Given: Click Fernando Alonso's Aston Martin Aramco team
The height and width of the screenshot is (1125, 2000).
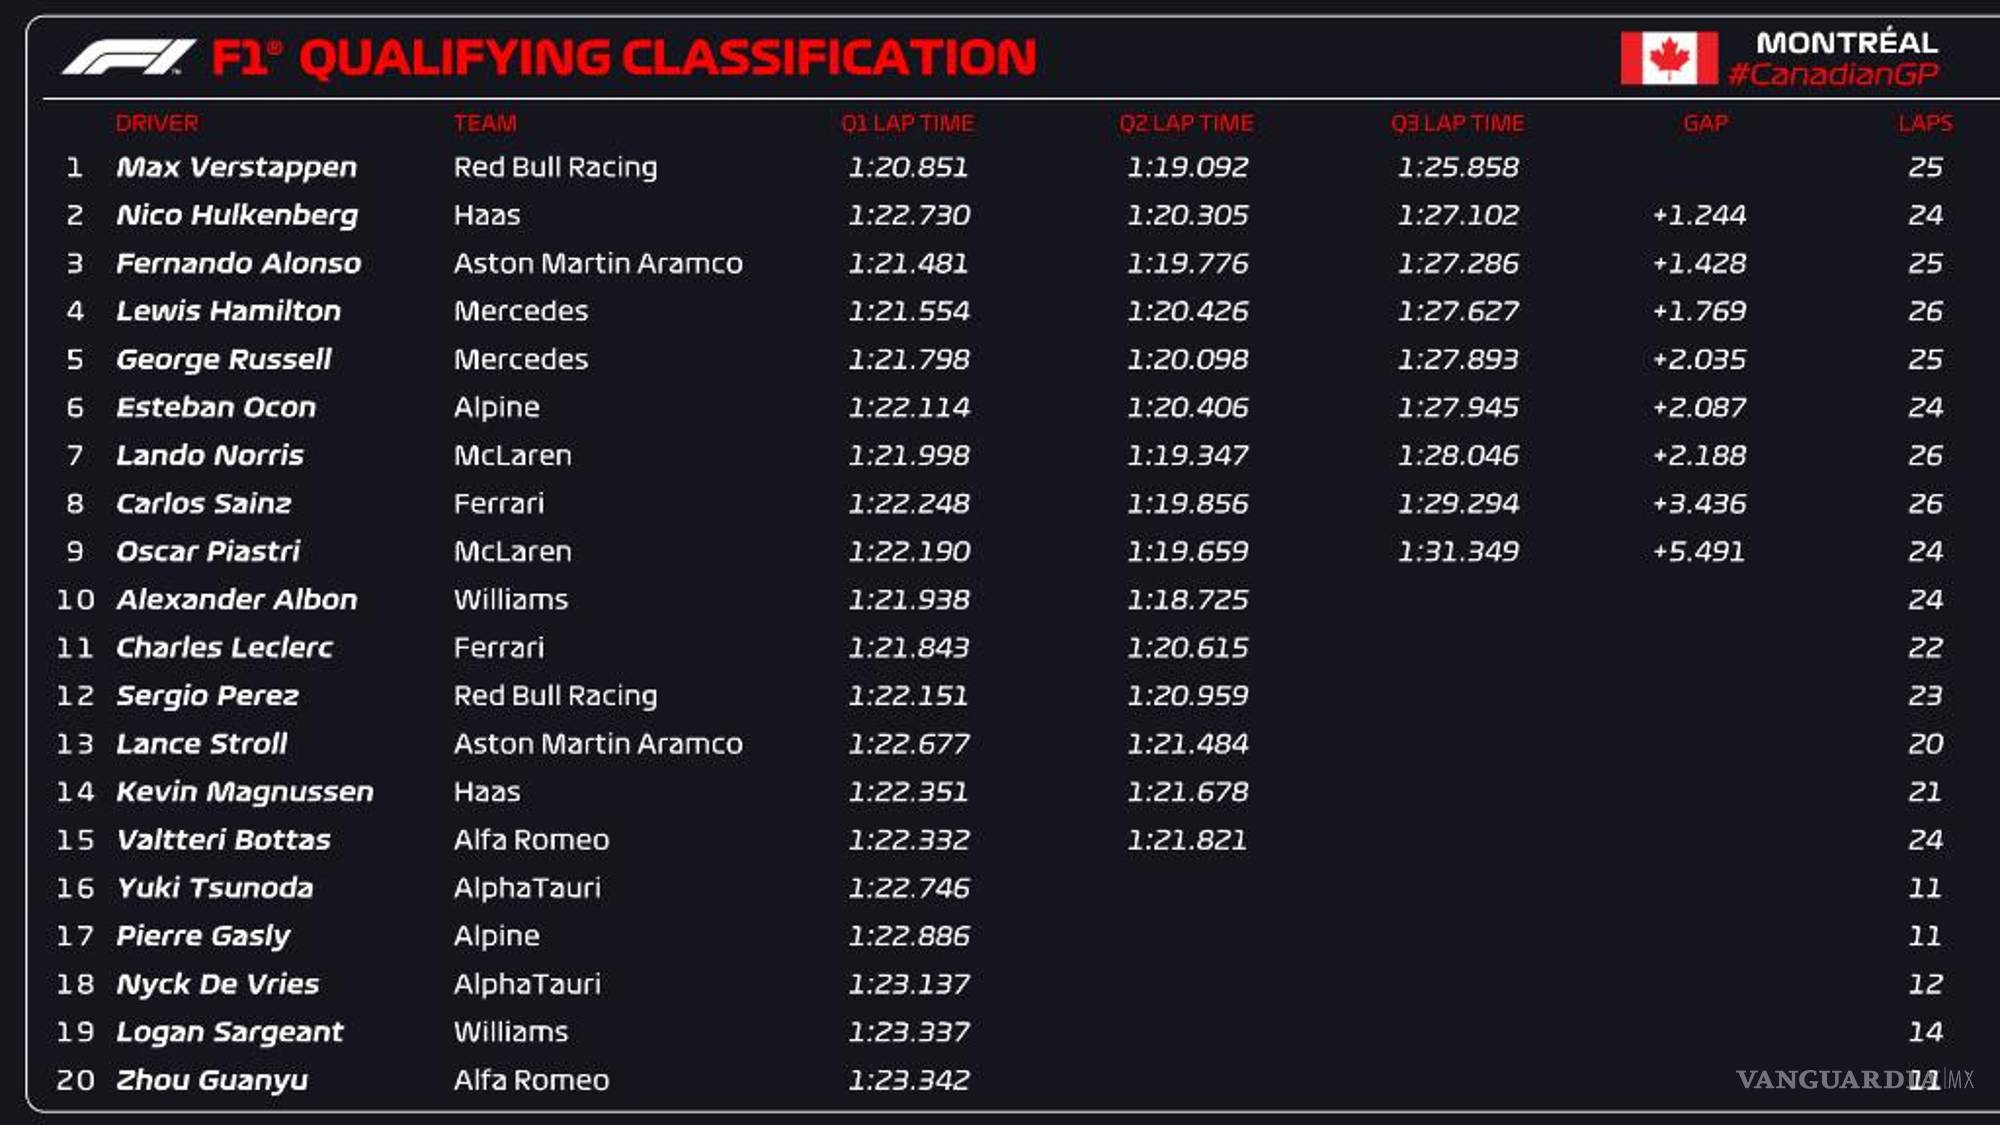Looking at the screenshot, I should [x=598, y=263].
